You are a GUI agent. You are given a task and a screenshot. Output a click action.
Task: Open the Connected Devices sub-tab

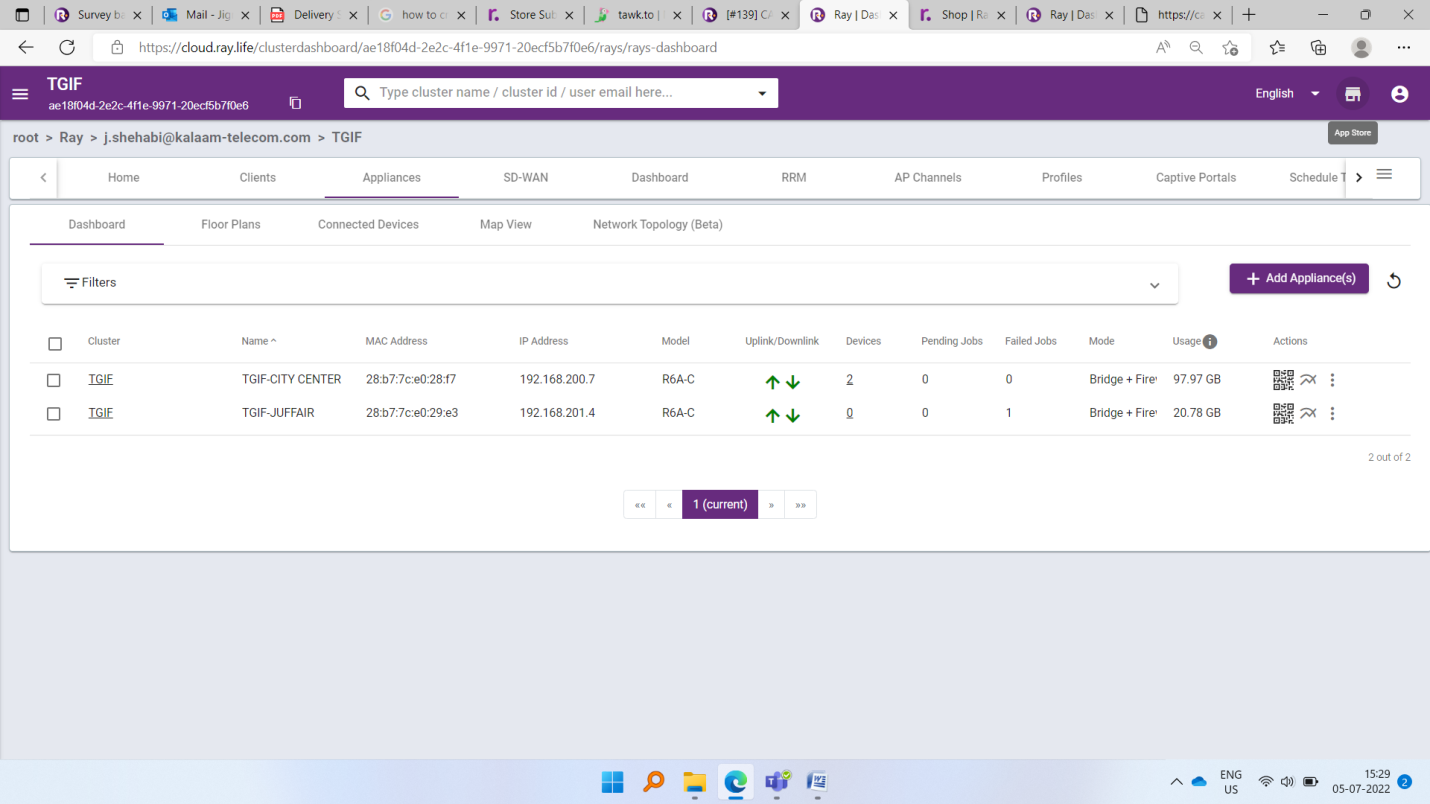click(368, 224)
